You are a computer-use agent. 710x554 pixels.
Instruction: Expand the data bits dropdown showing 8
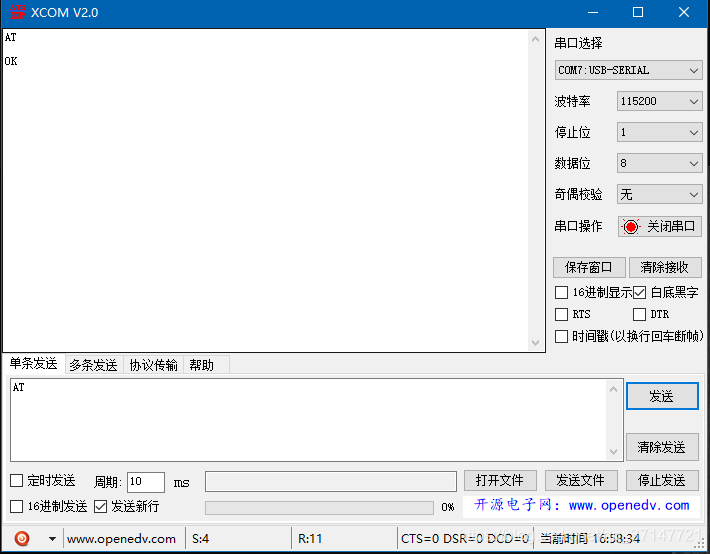coord(659,163)
